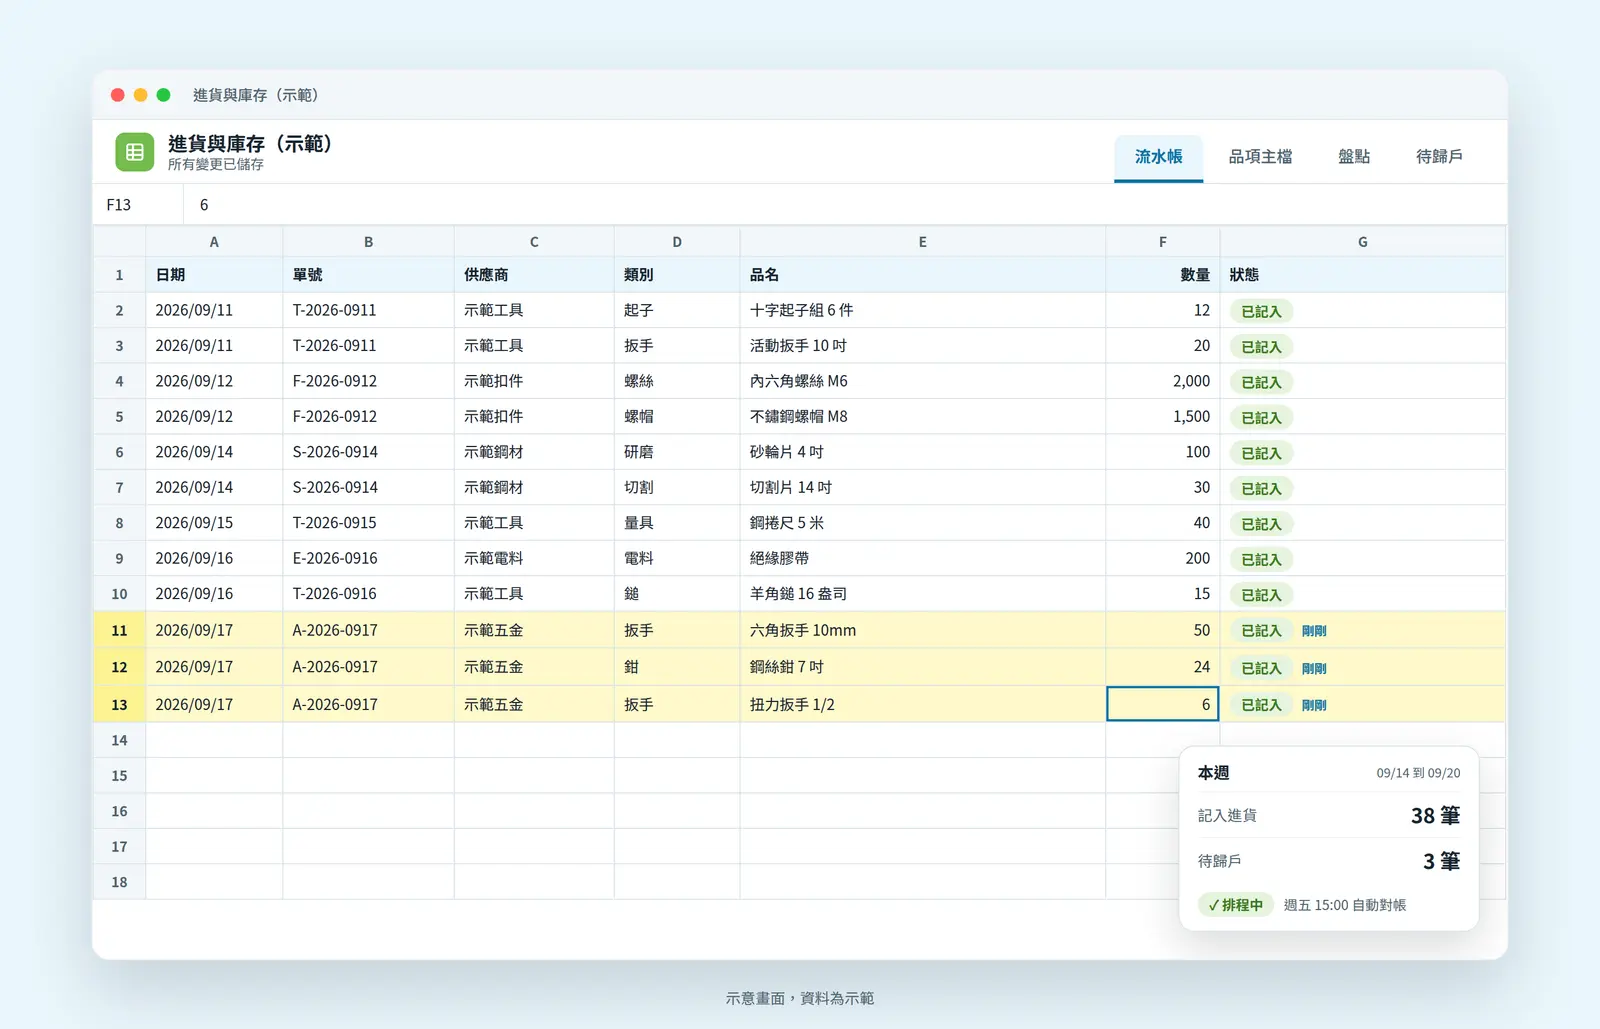Select column E header
This screenshot has width=1600, height=1029.
(922, 242)
